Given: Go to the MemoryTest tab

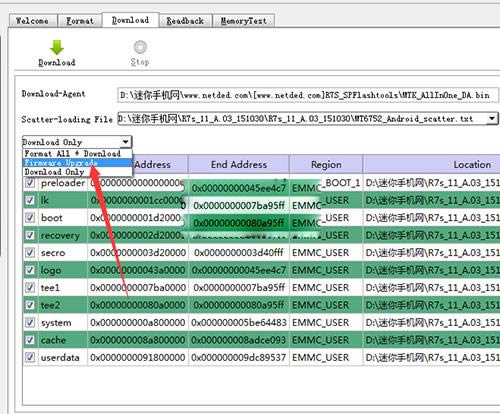Looking at the screenshot, I should 244,21.
